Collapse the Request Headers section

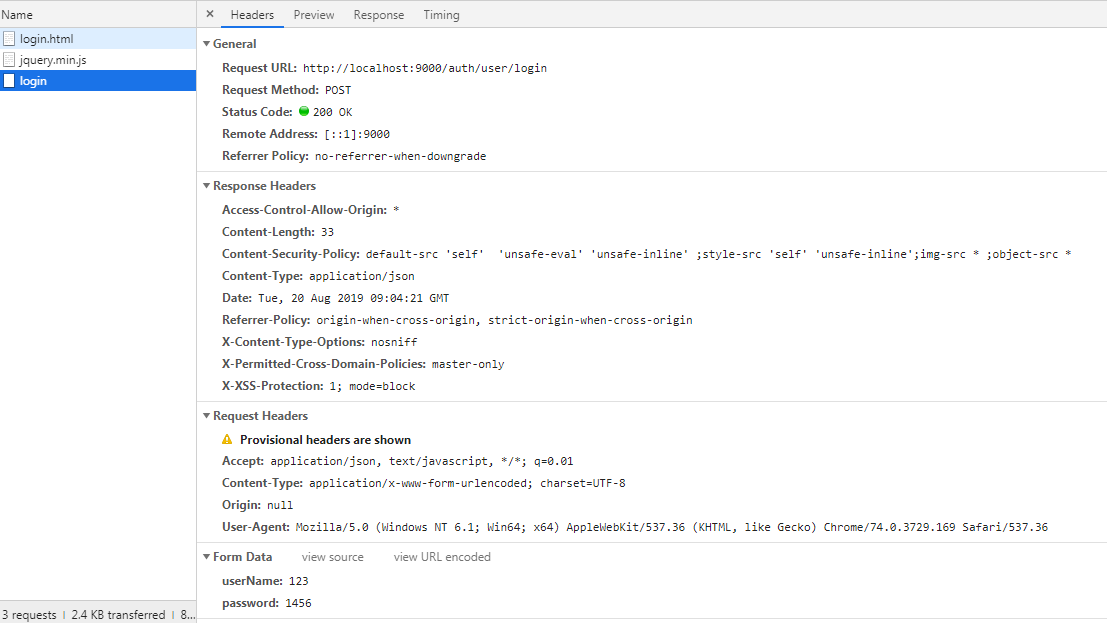tap(207, 415)
